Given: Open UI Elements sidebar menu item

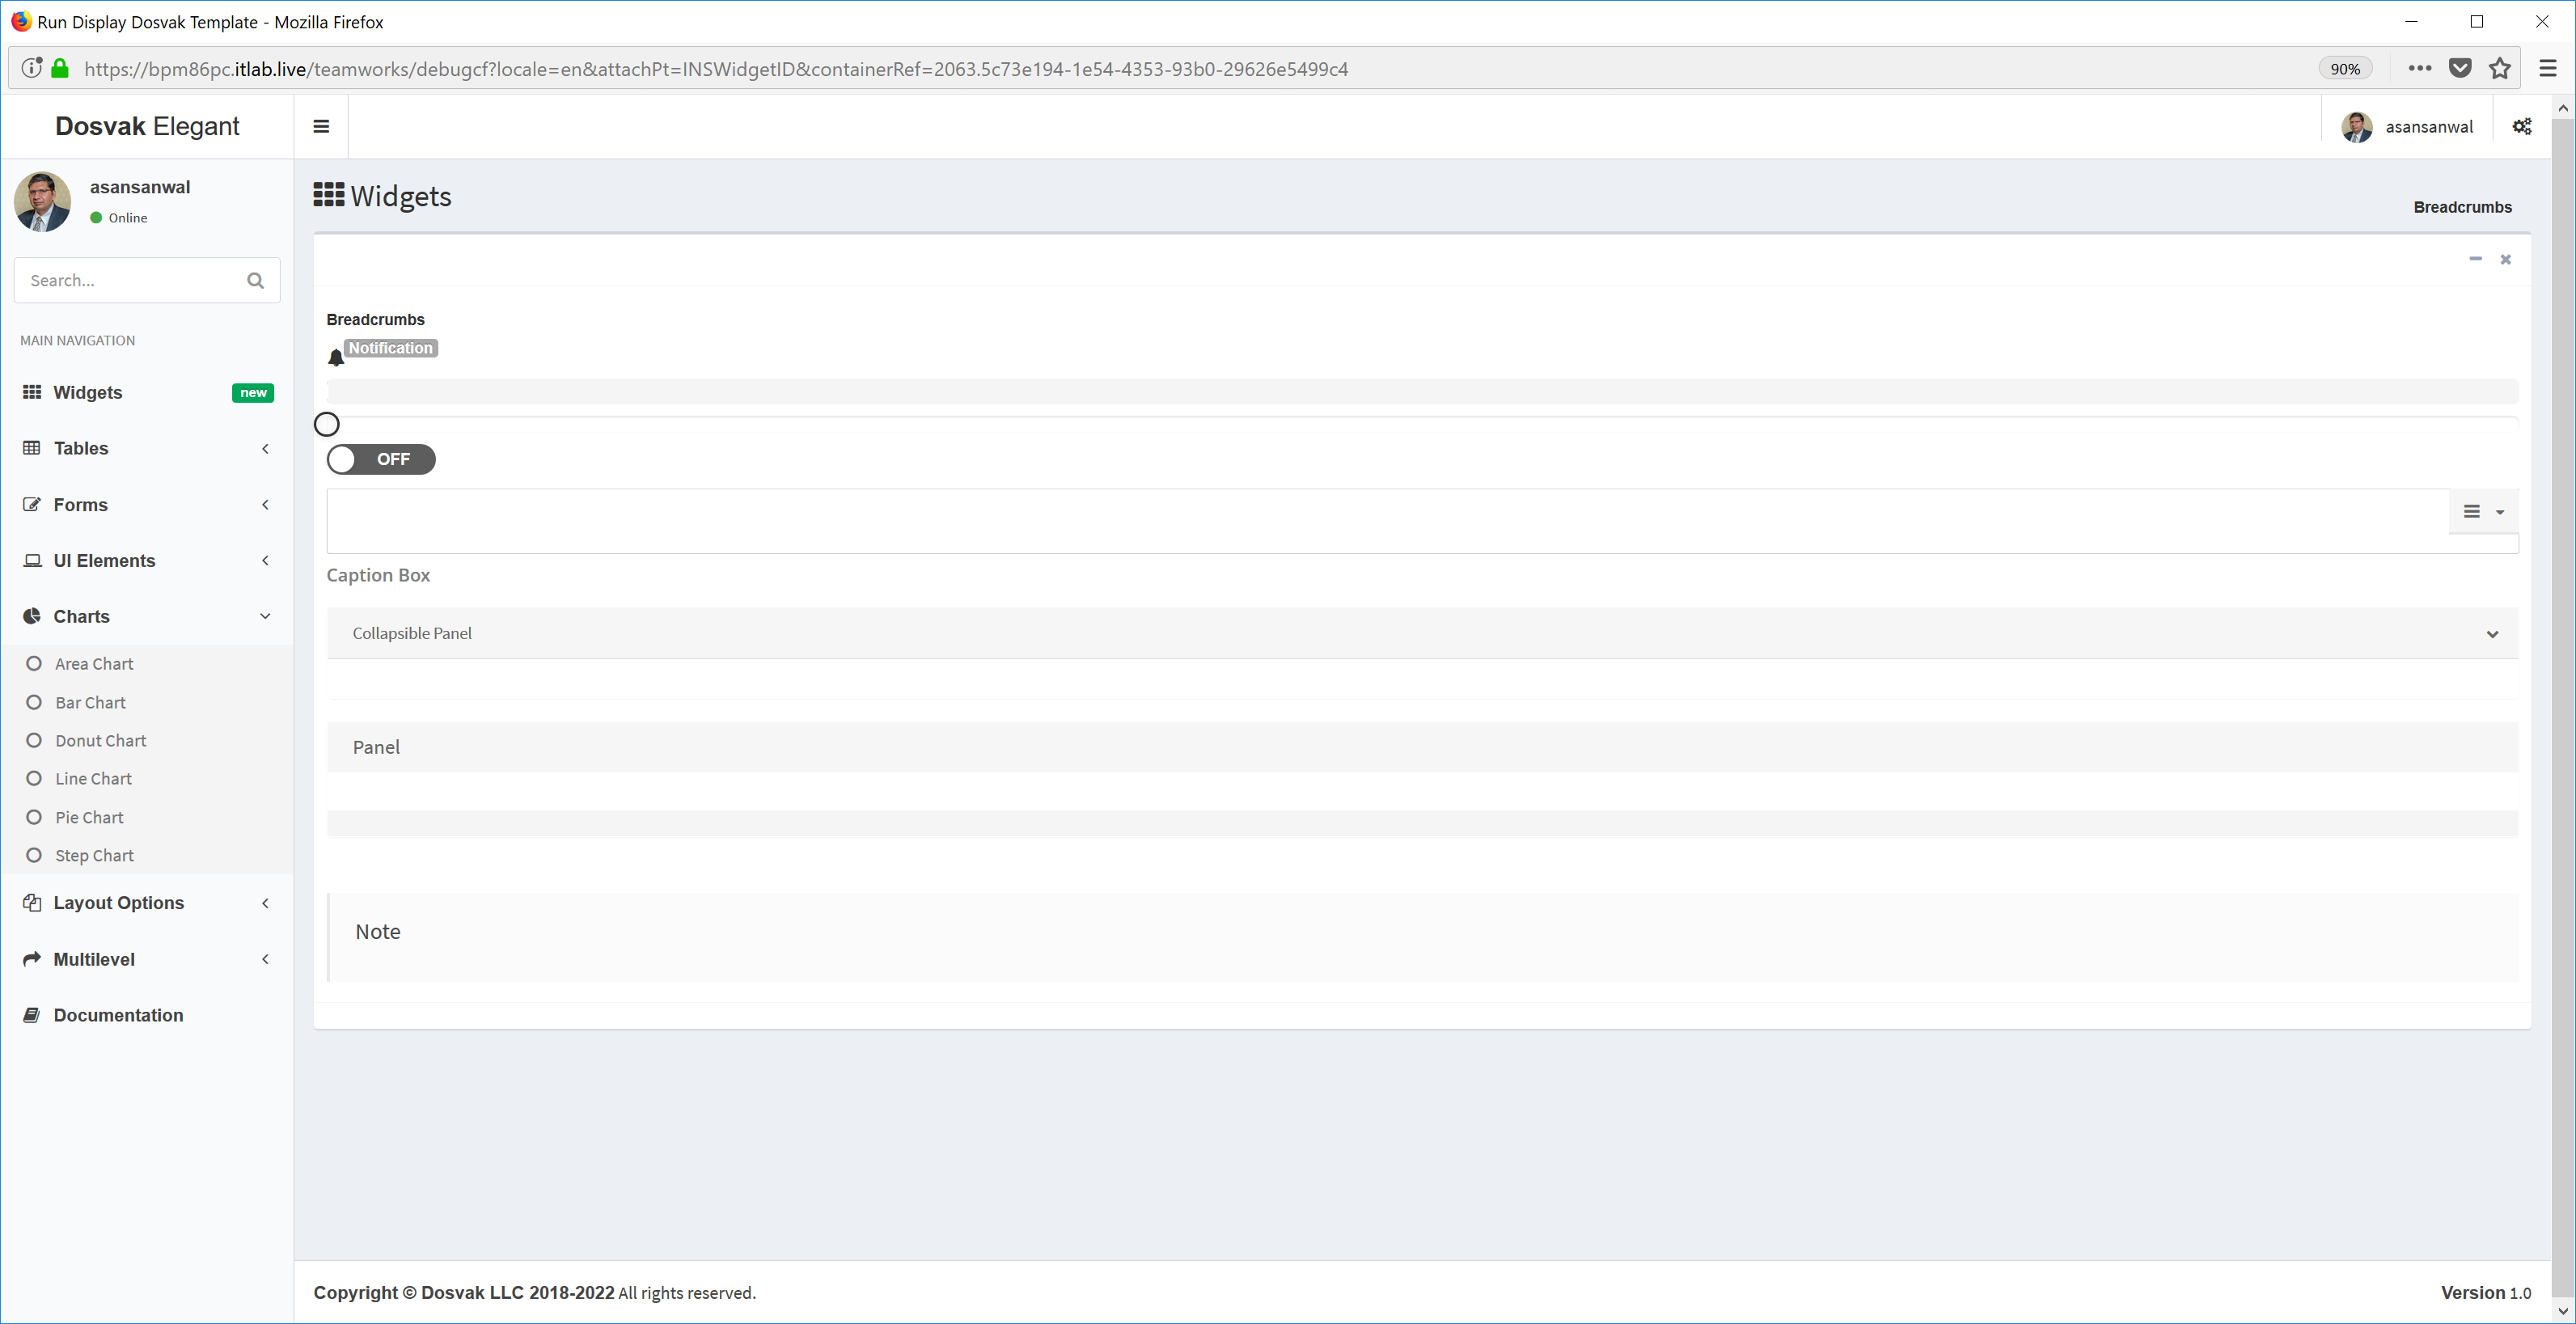Looking at the screenshot, I should point(147,560).
